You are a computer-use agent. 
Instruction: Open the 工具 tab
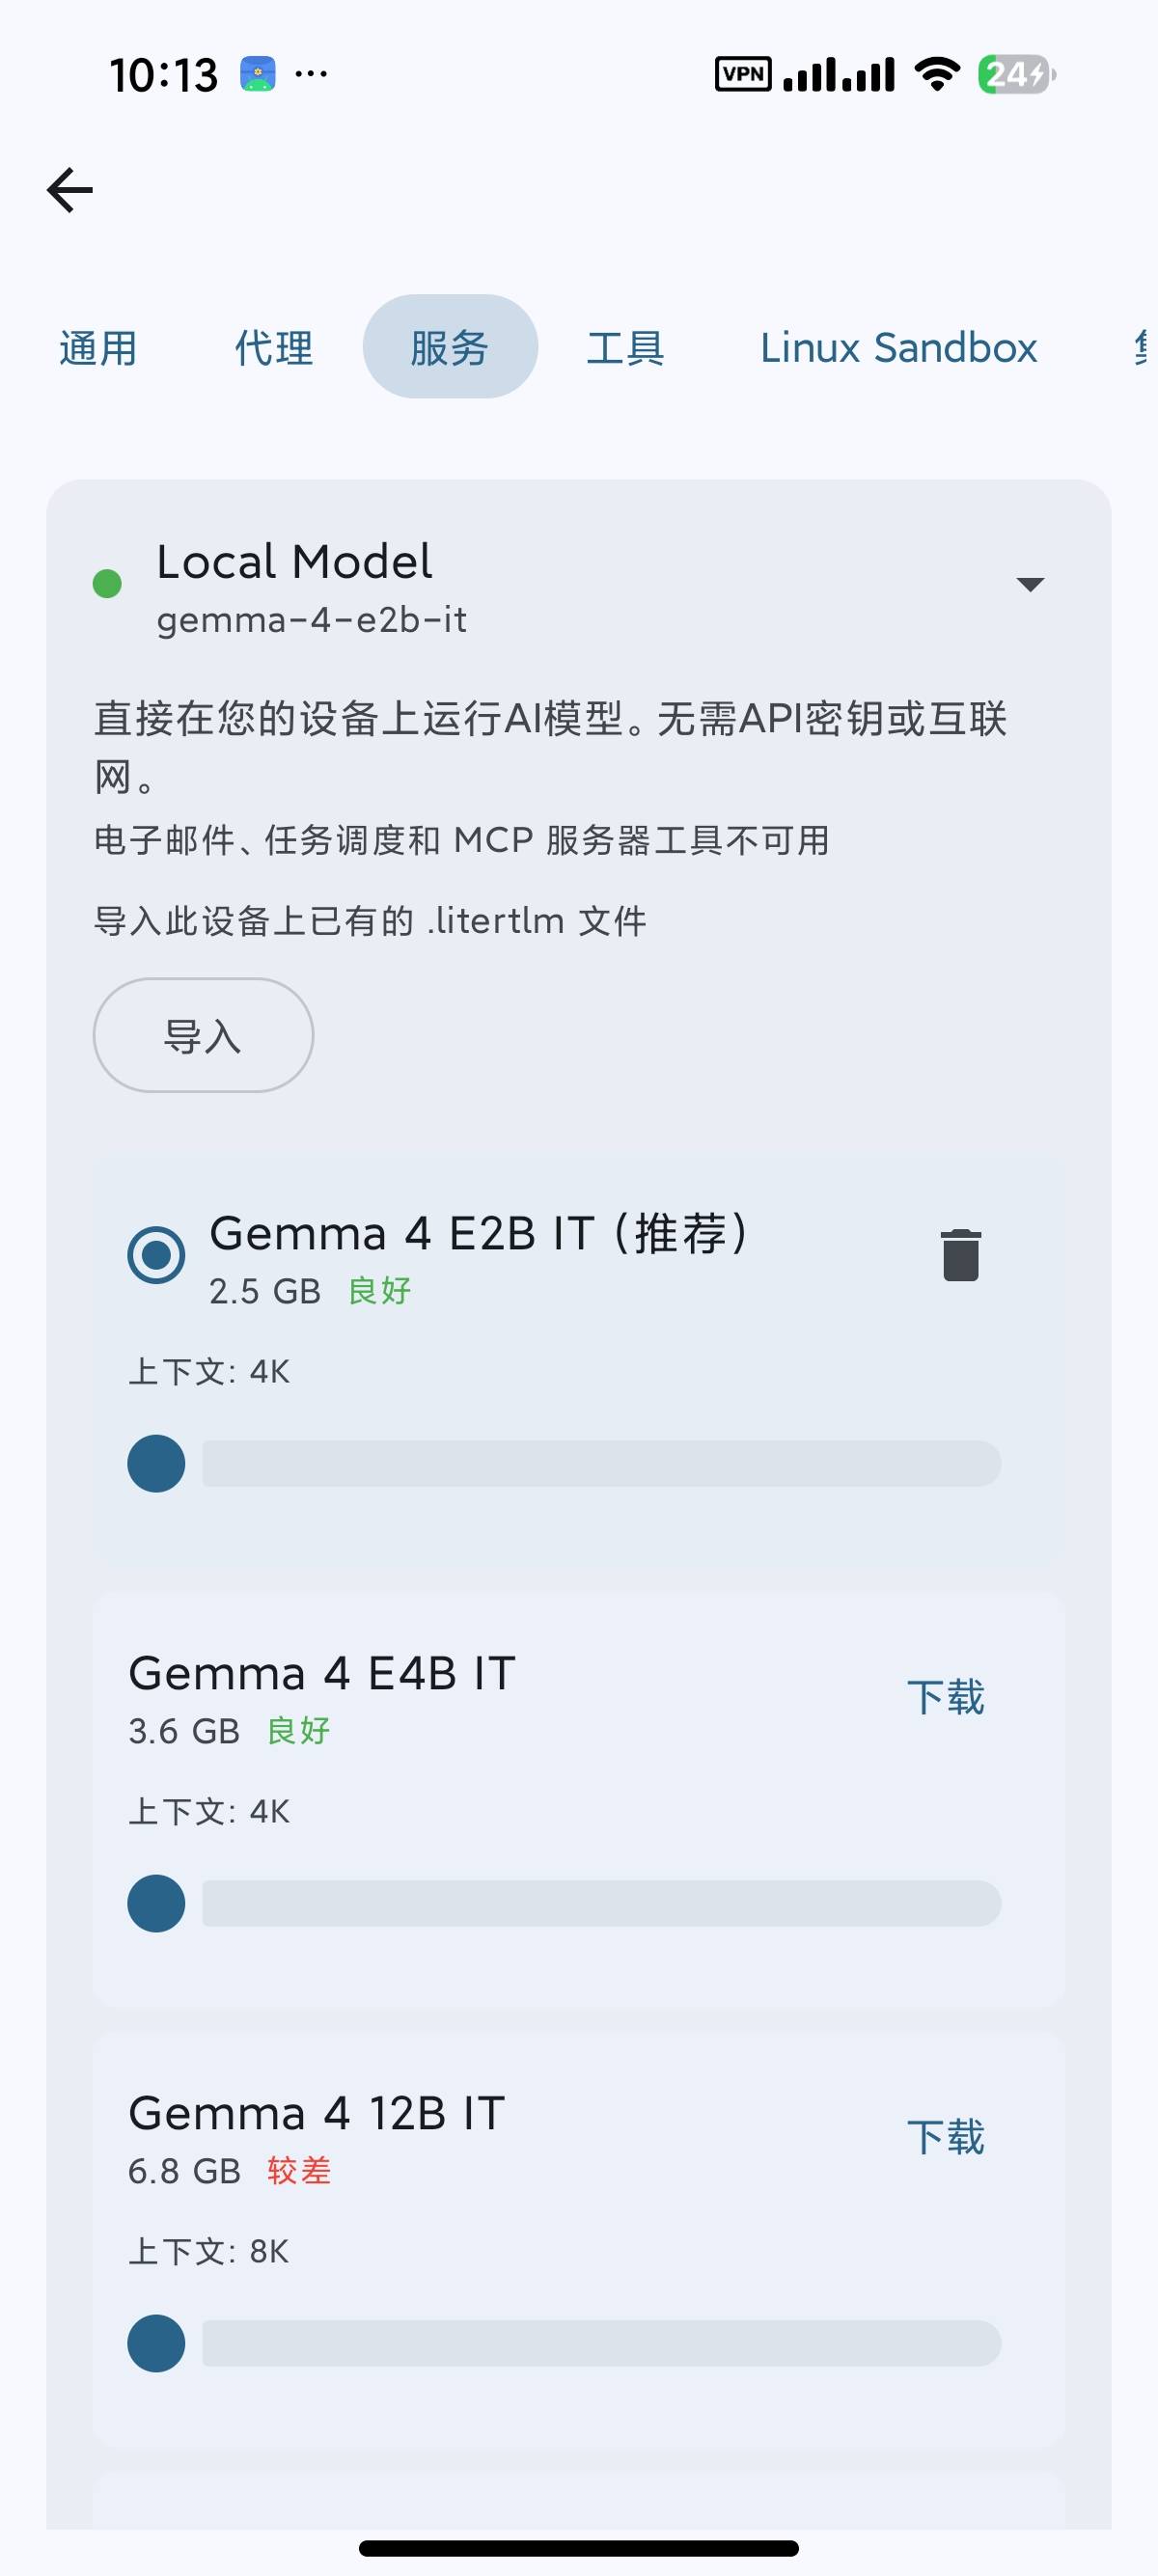[x=625, y=347]
